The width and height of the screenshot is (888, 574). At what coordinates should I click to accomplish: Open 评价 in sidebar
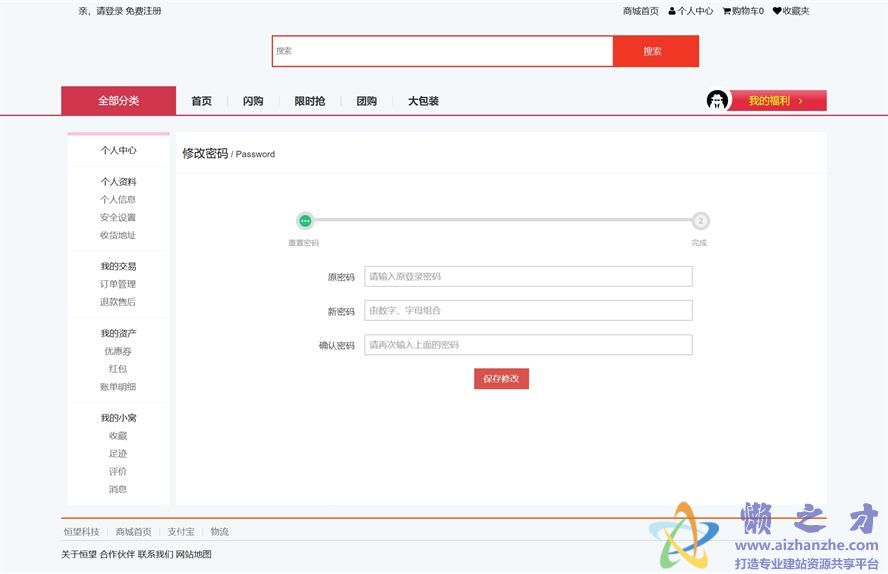tap(118, 472)
